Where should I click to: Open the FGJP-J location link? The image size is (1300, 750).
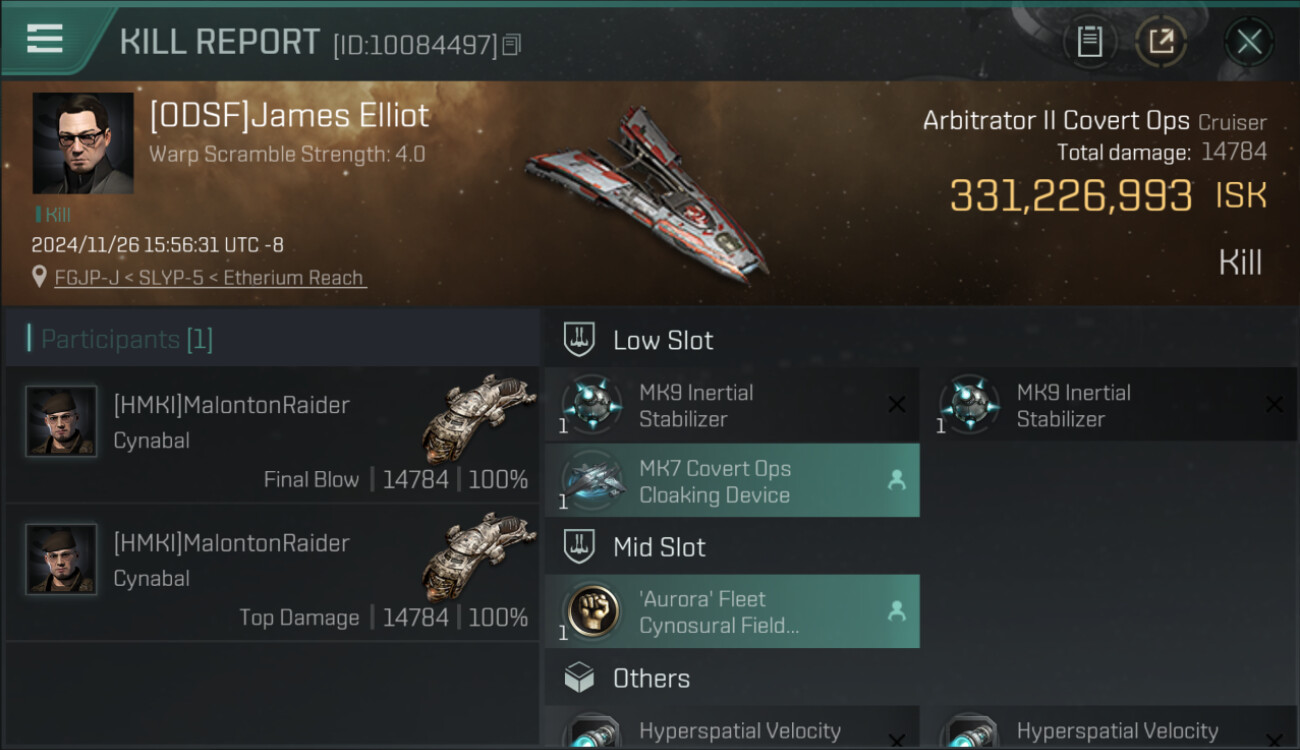tap(210, 278)
